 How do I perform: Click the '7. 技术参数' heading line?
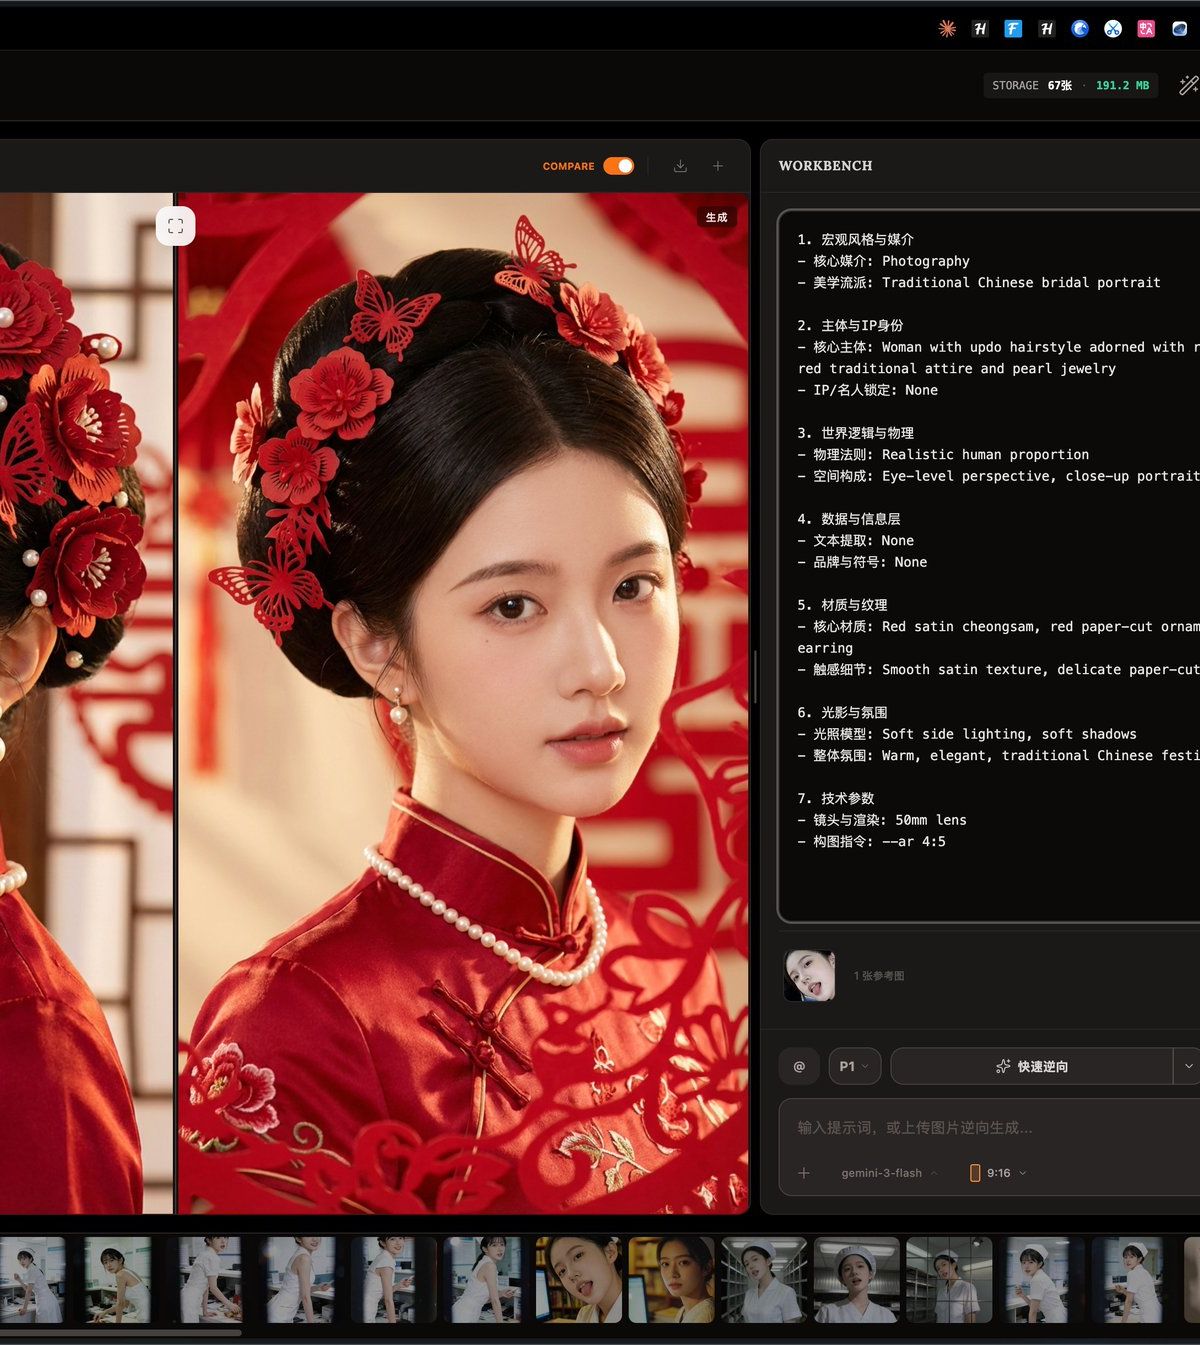(836, 799)
